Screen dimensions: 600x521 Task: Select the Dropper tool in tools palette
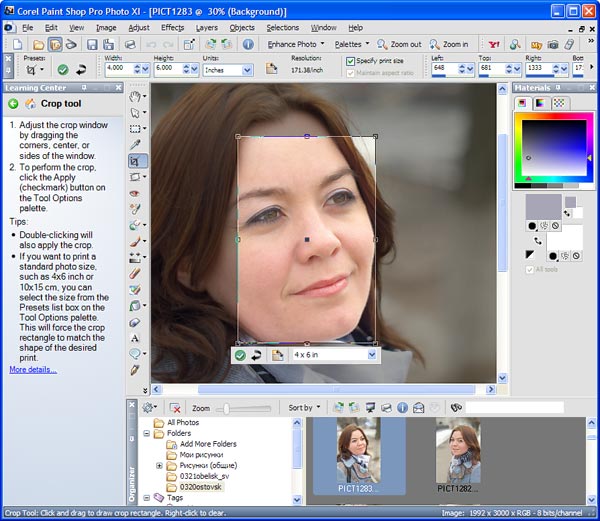click(x=135, y=145)
